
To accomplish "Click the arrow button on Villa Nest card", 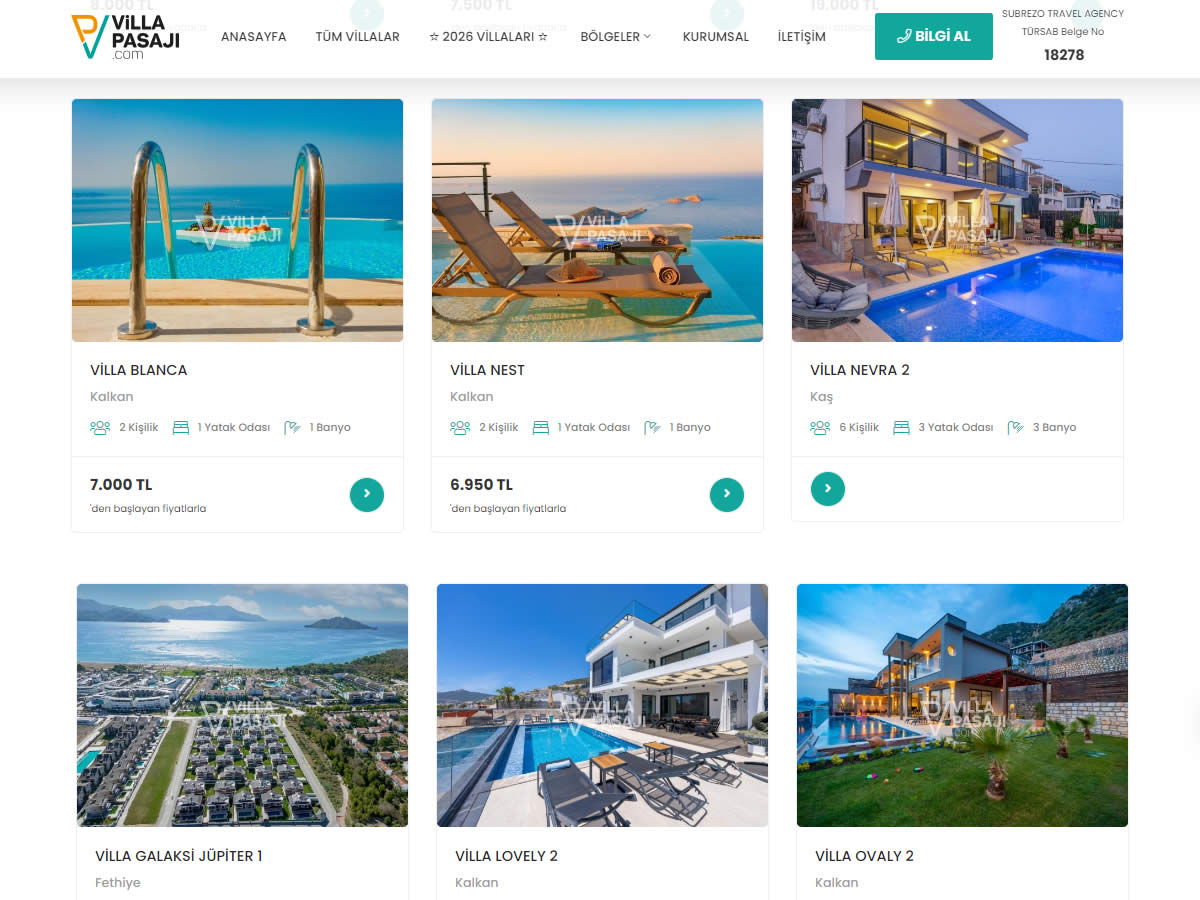I will coord(727,494).
